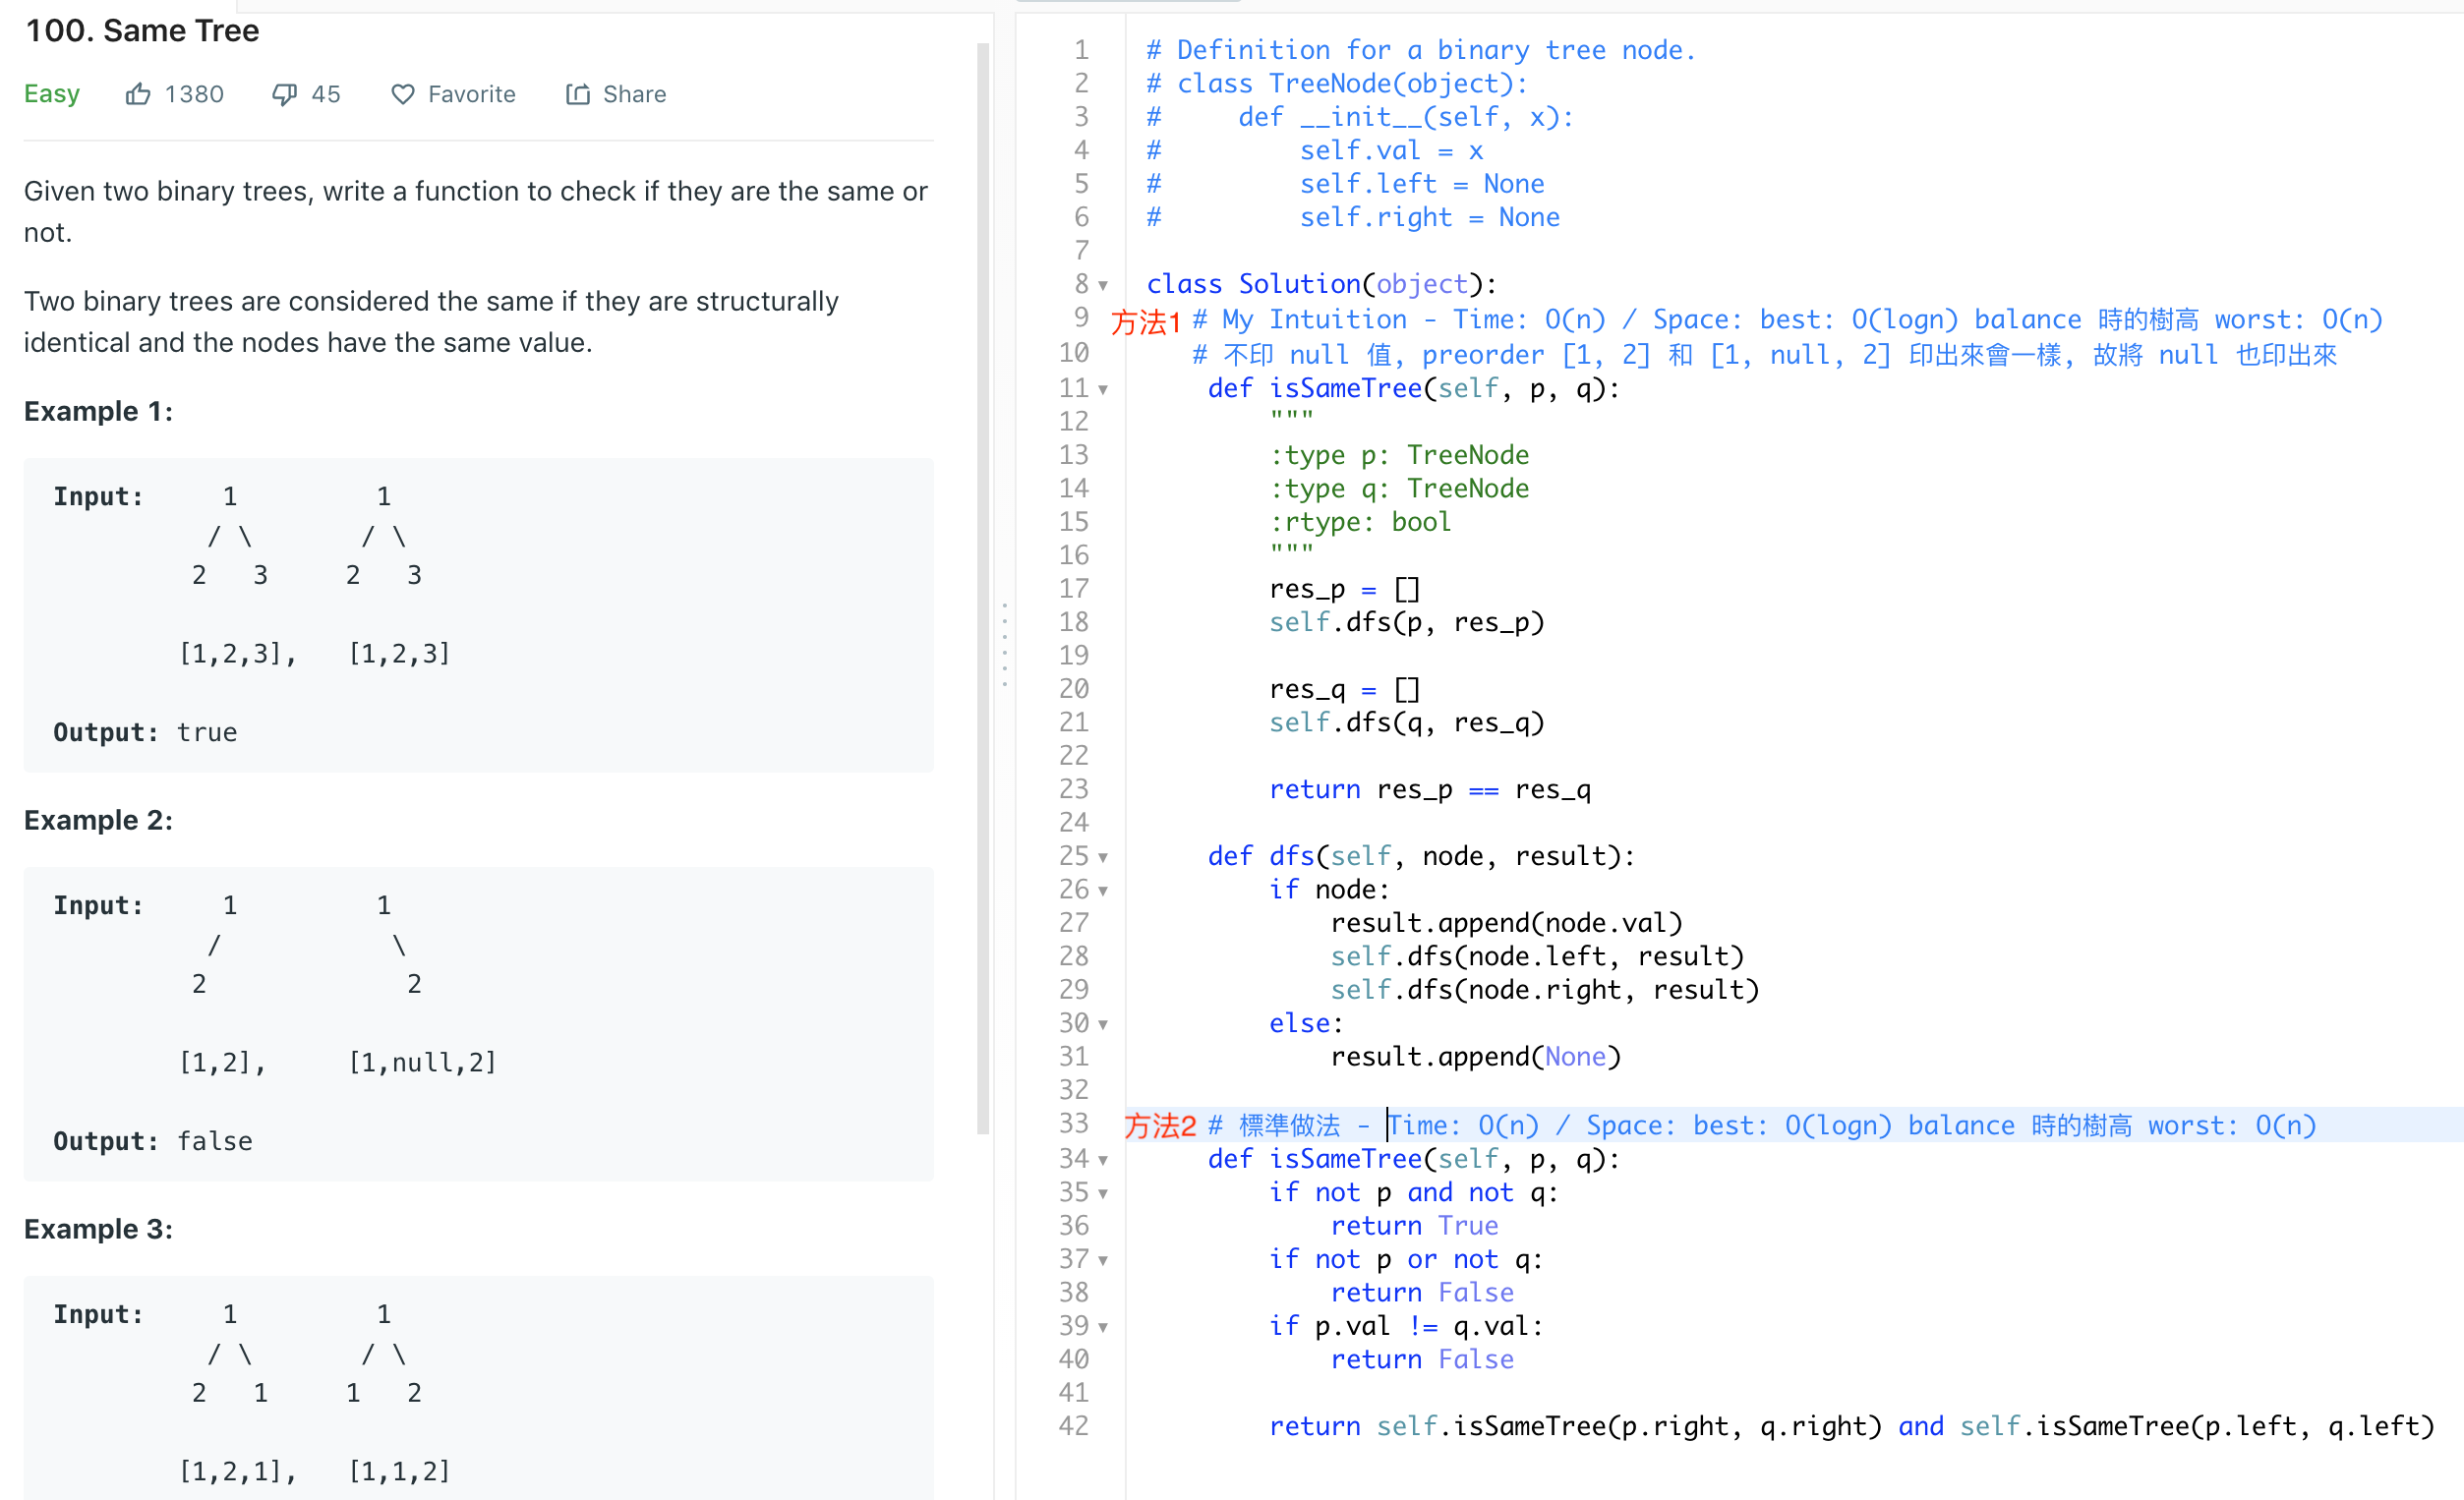
Task: Click the heart icon next to Favorite
Action: point(401,93)
